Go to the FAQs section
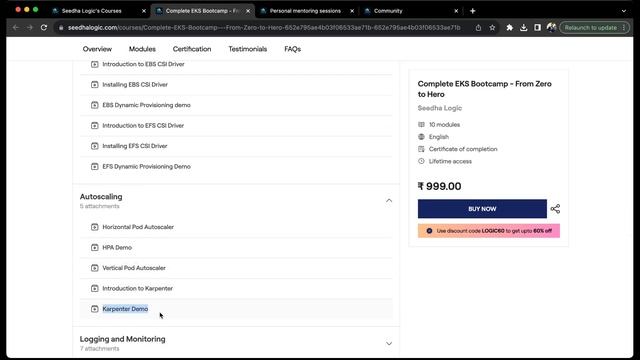The image size is (640, 360). [x=293, y=49]
